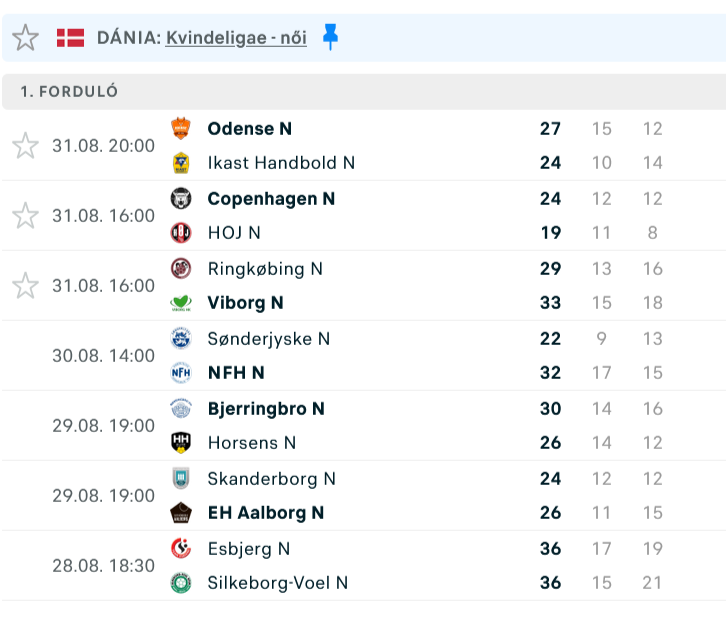Open the Sønderjyske vs NFH match row
The image size is (726, 633).
[x=400, y=356]
